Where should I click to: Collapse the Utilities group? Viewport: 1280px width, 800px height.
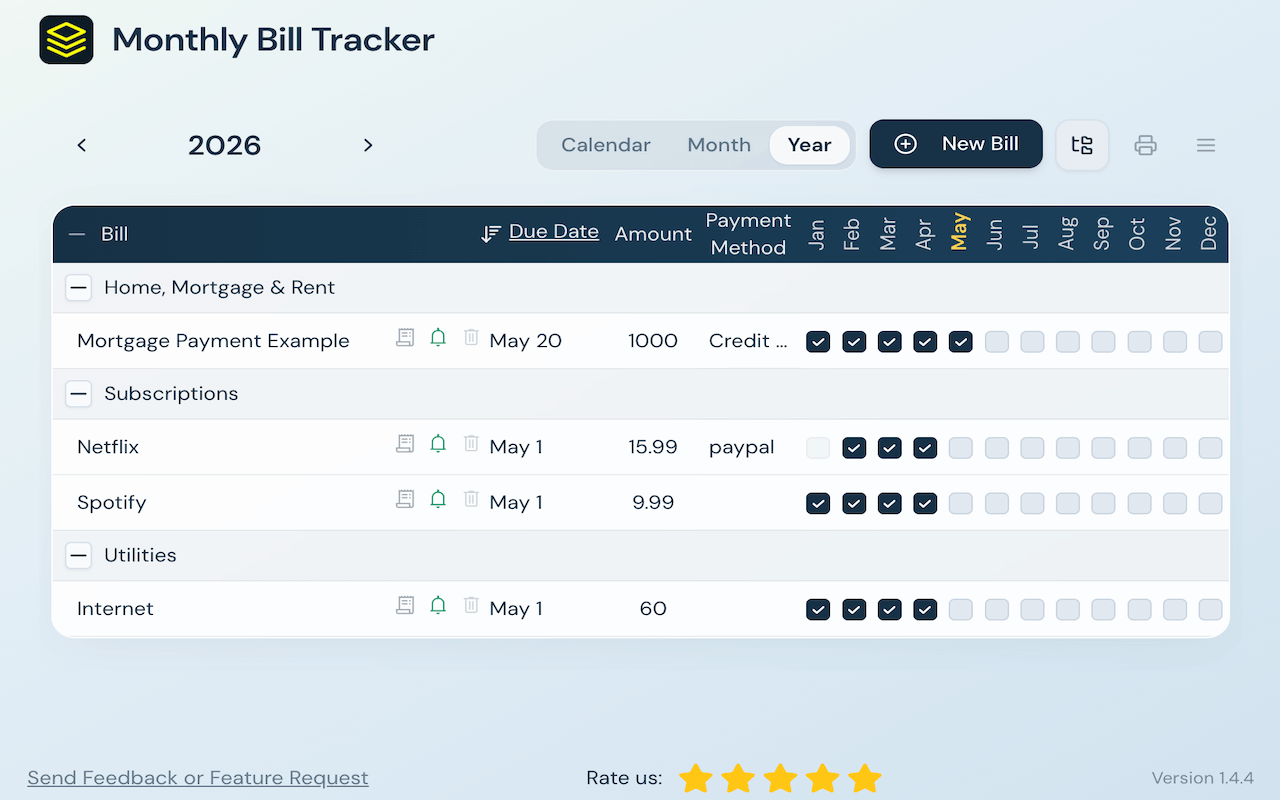tap(79, 556)
